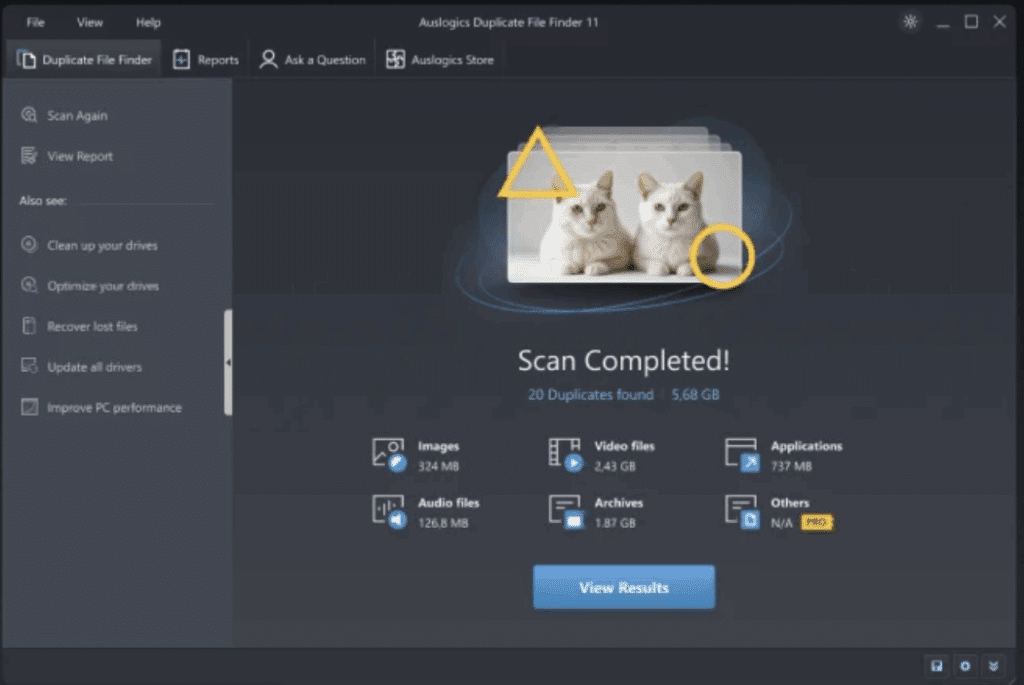The image size is (1024, 685).
Task: Click the Optimize your drives link
Action: point(103,286)
